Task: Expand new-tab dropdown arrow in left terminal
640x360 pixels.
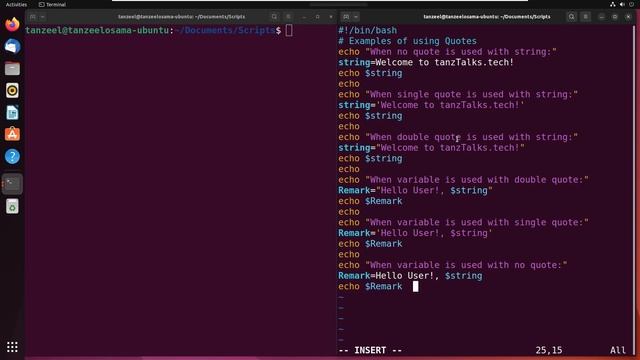Action: (x=42, y=17)
